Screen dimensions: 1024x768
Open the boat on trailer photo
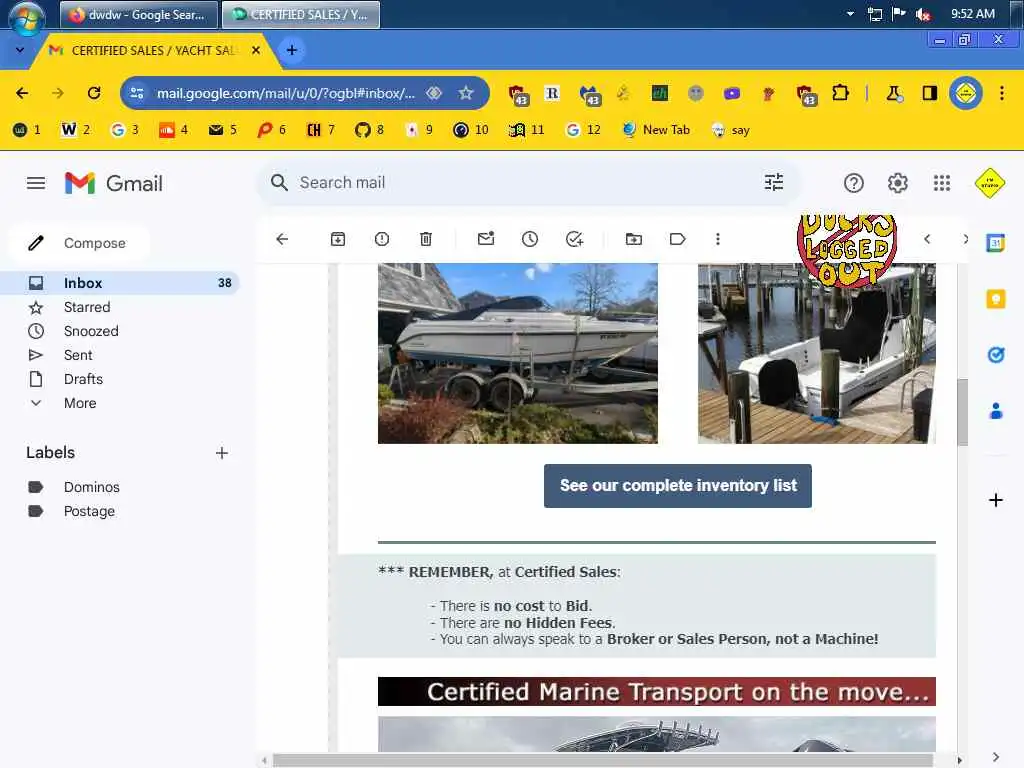coord(518,353)
